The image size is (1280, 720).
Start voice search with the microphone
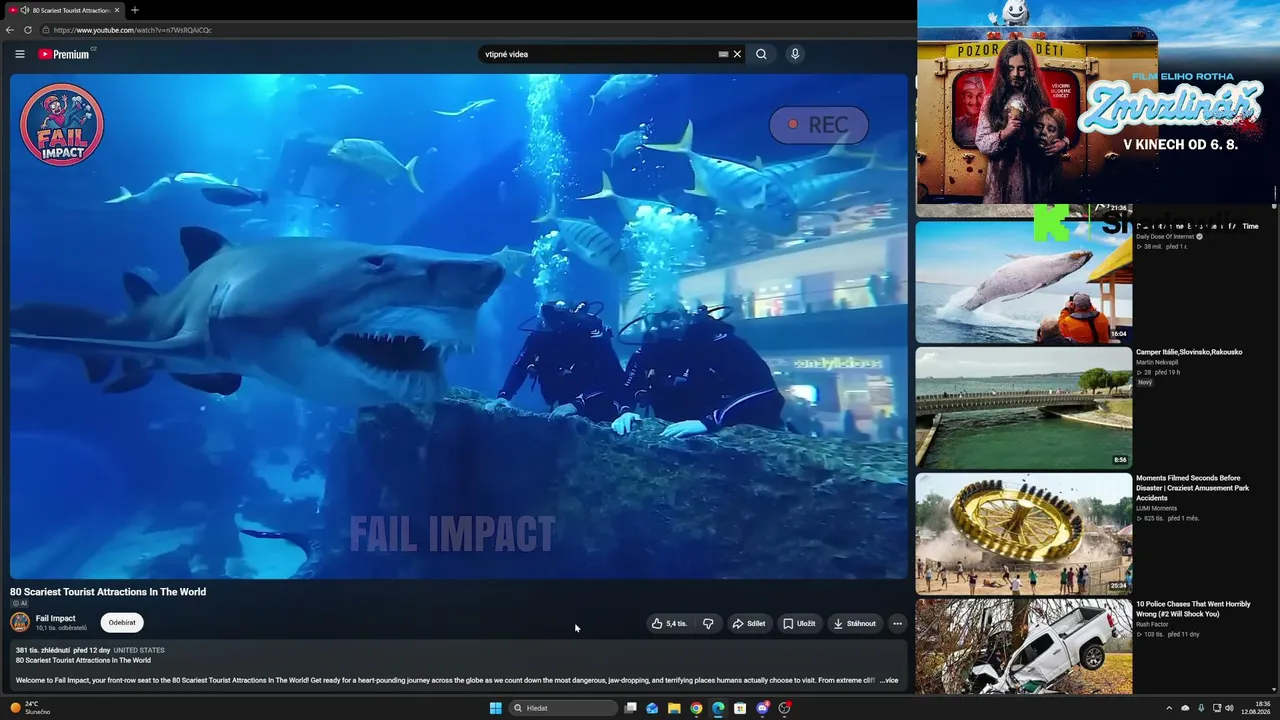795,54
